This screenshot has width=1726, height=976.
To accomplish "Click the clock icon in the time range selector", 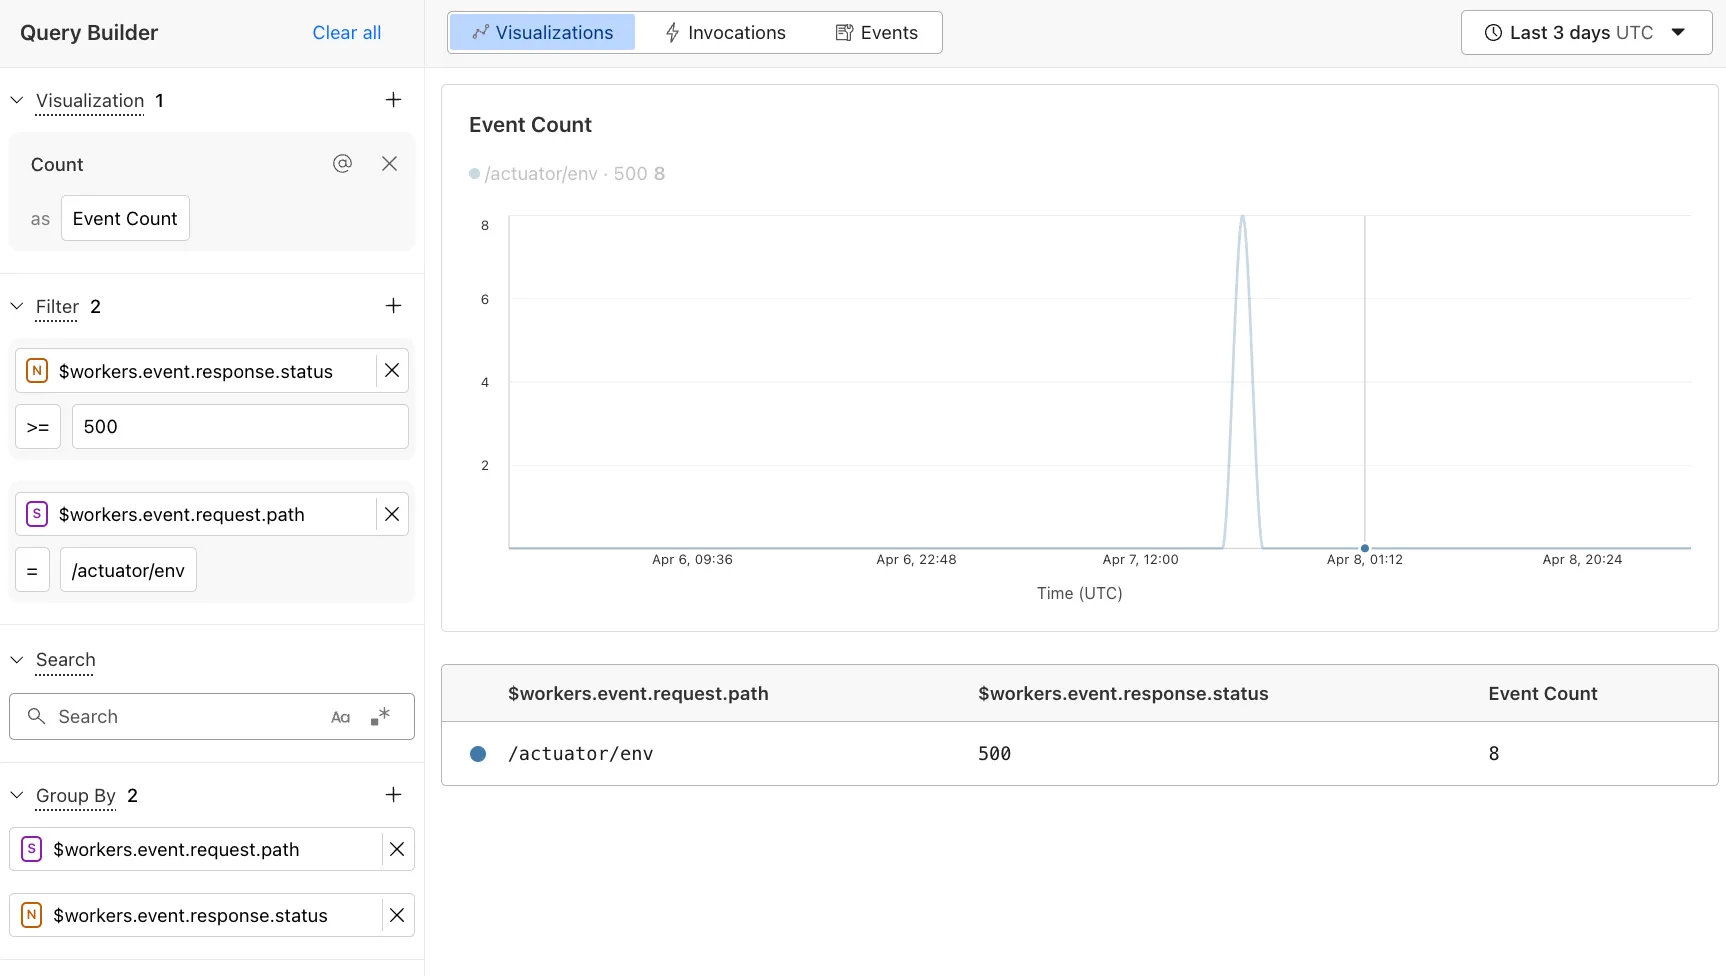I will [x=1491, y=32].
